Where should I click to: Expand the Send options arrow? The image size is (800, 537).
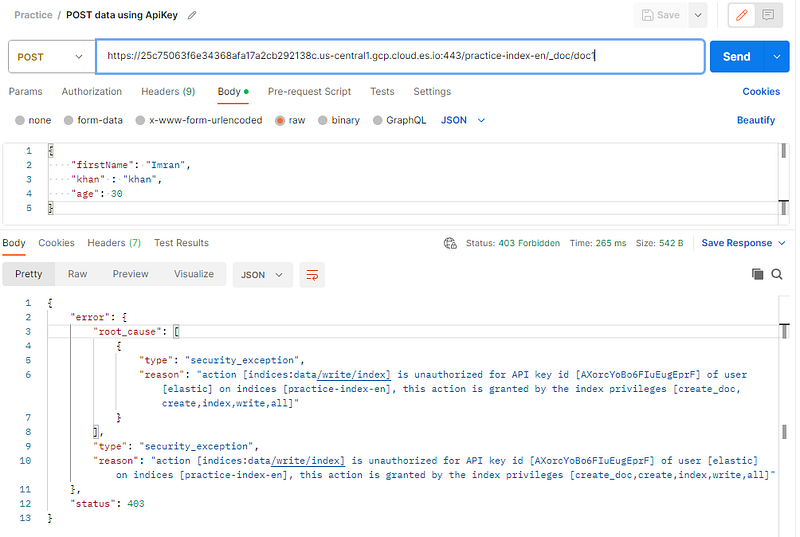[x=777, y=57]
